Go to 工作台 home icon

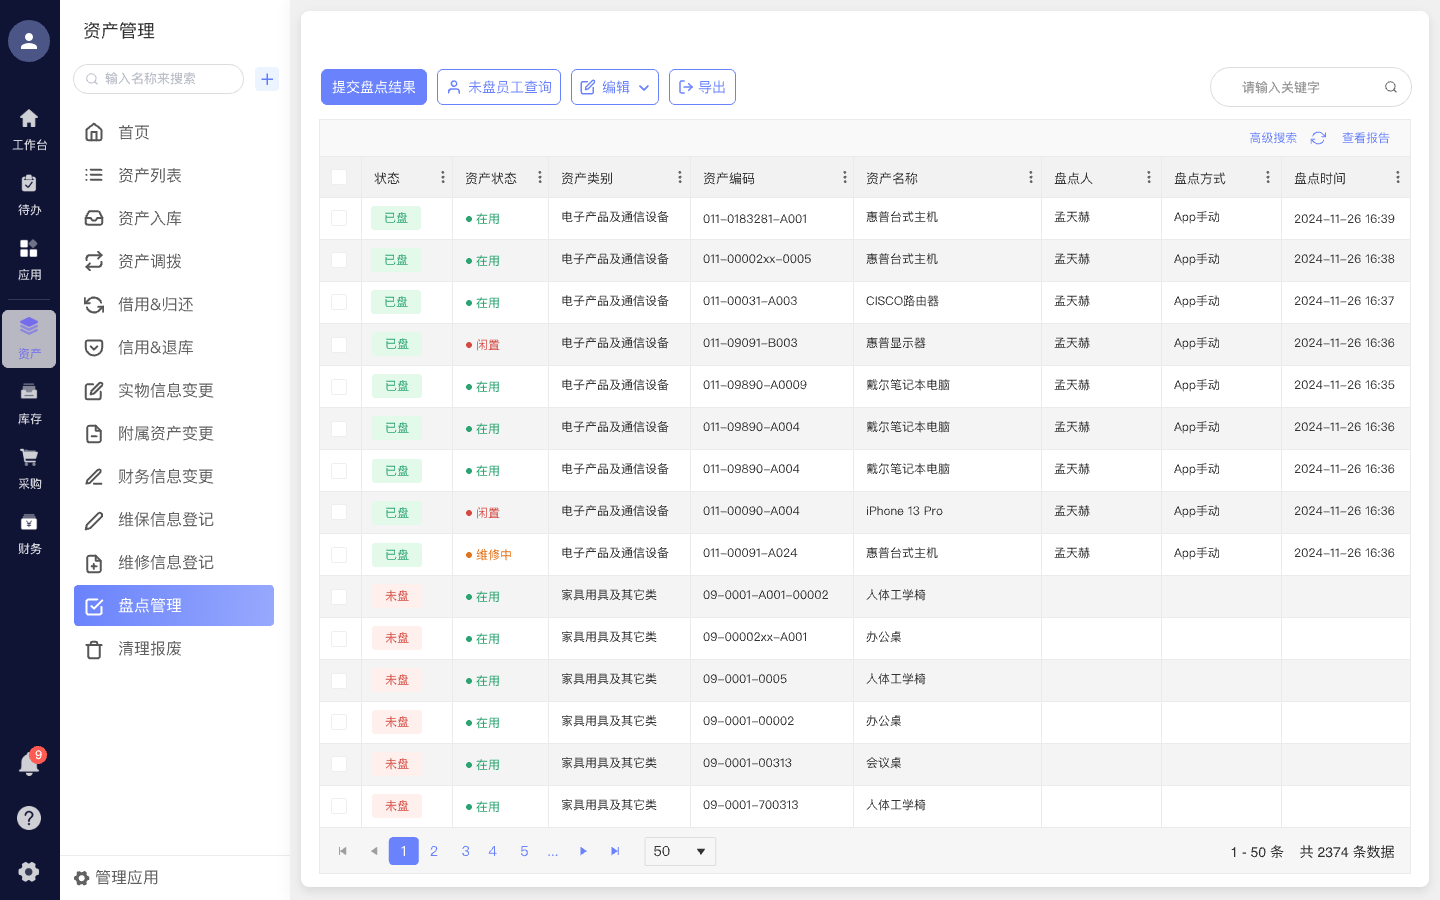(x=29, y=129)
